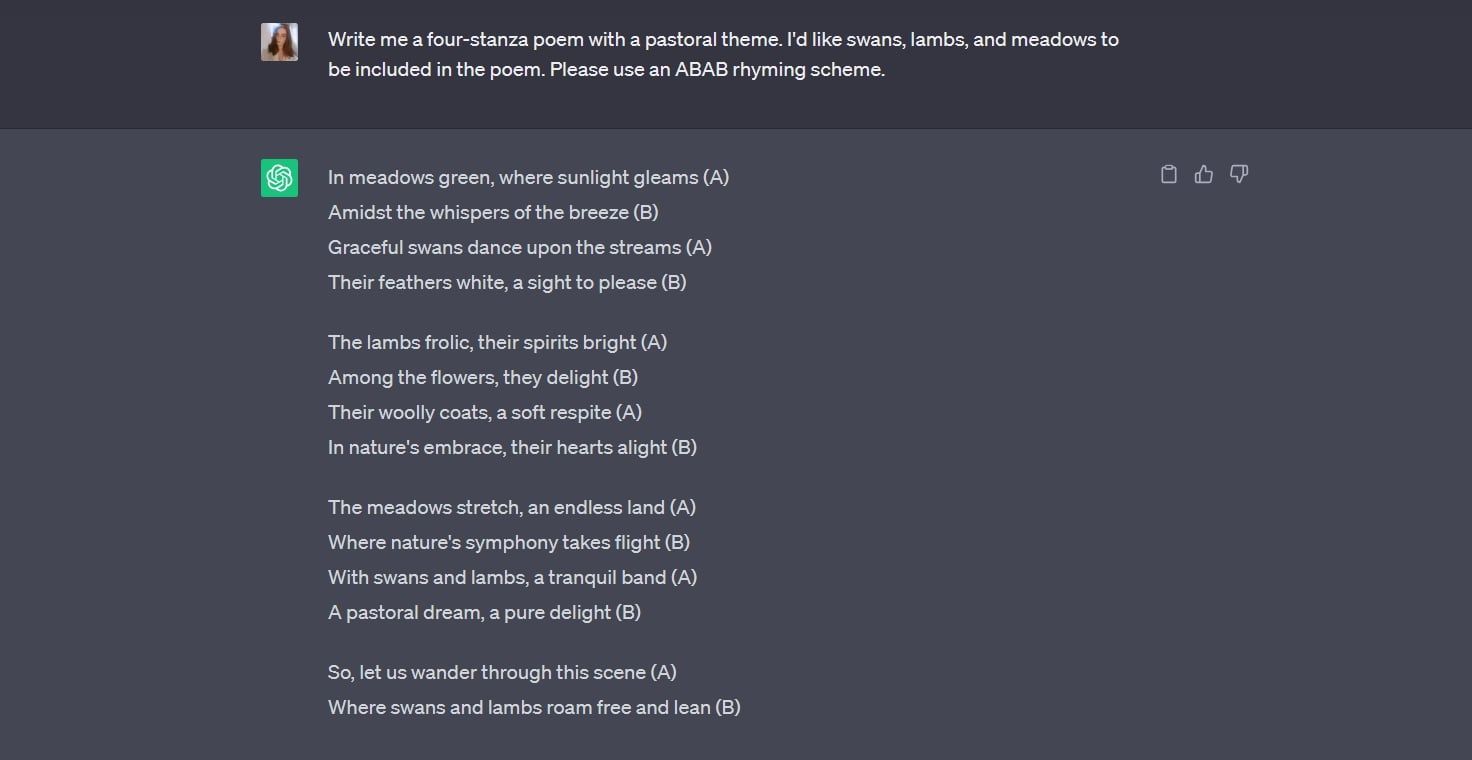Click the line "Their feathers white, a sight to please"
The width and height of the screenshot is (1472, 760).
(507, 283)
